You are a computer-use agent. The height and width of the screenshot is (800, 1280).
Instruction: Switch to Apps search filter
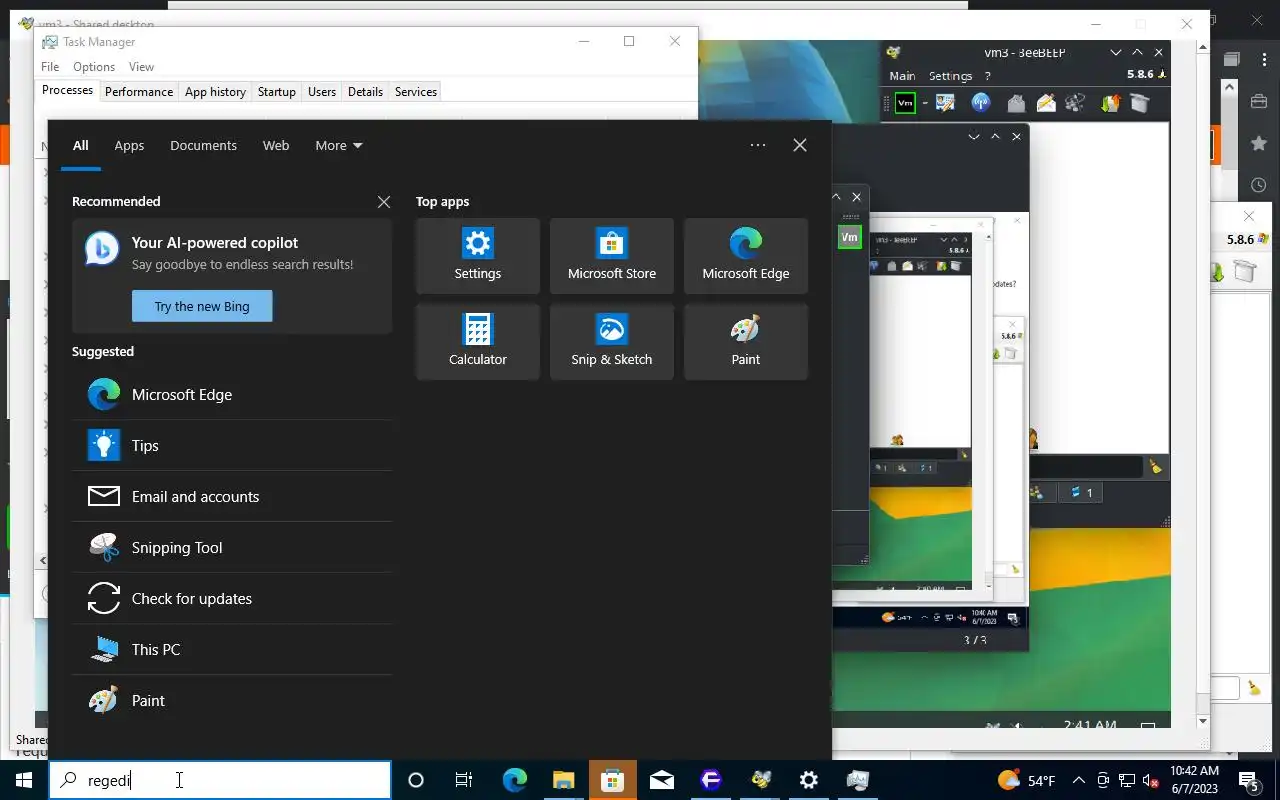tap(129, 145)
